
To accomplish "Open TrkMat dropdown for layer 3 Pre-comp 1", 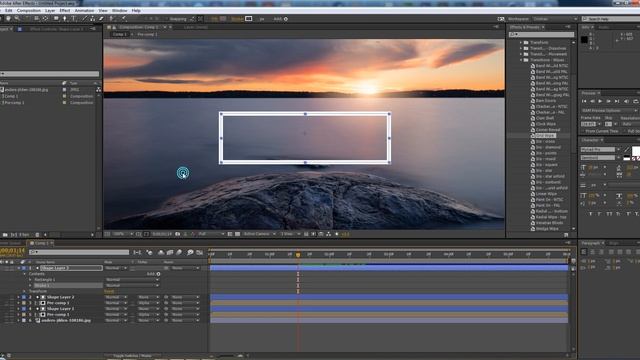I will pos(148,303).
